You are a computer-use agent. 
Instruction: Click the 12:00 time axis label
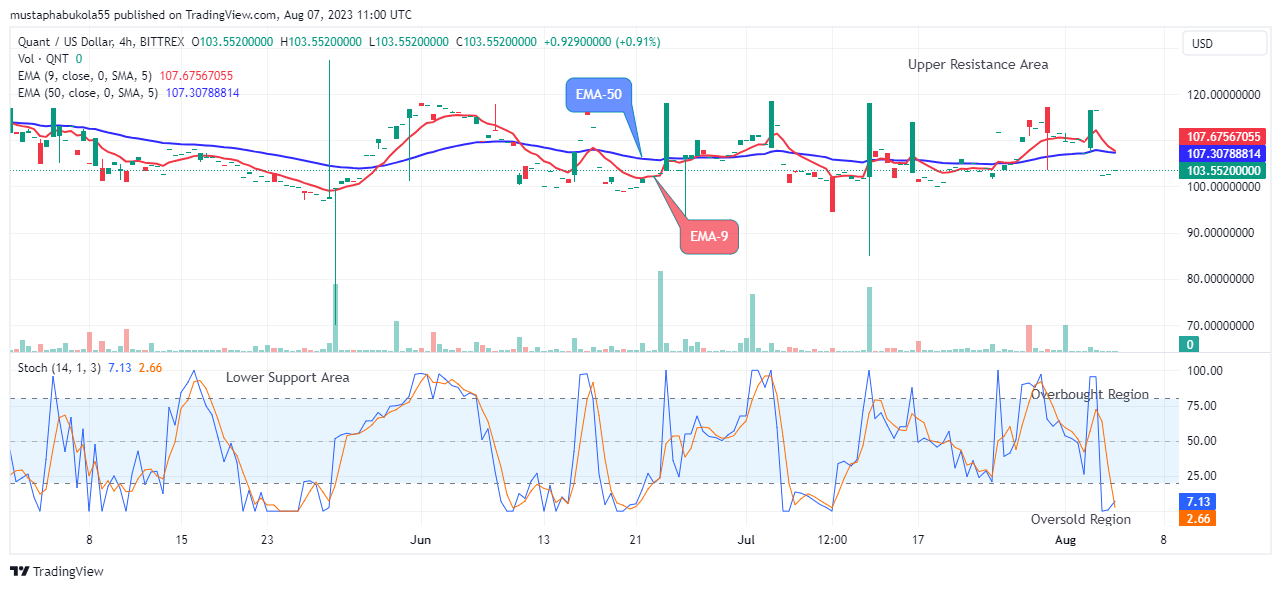click(832, 539)
